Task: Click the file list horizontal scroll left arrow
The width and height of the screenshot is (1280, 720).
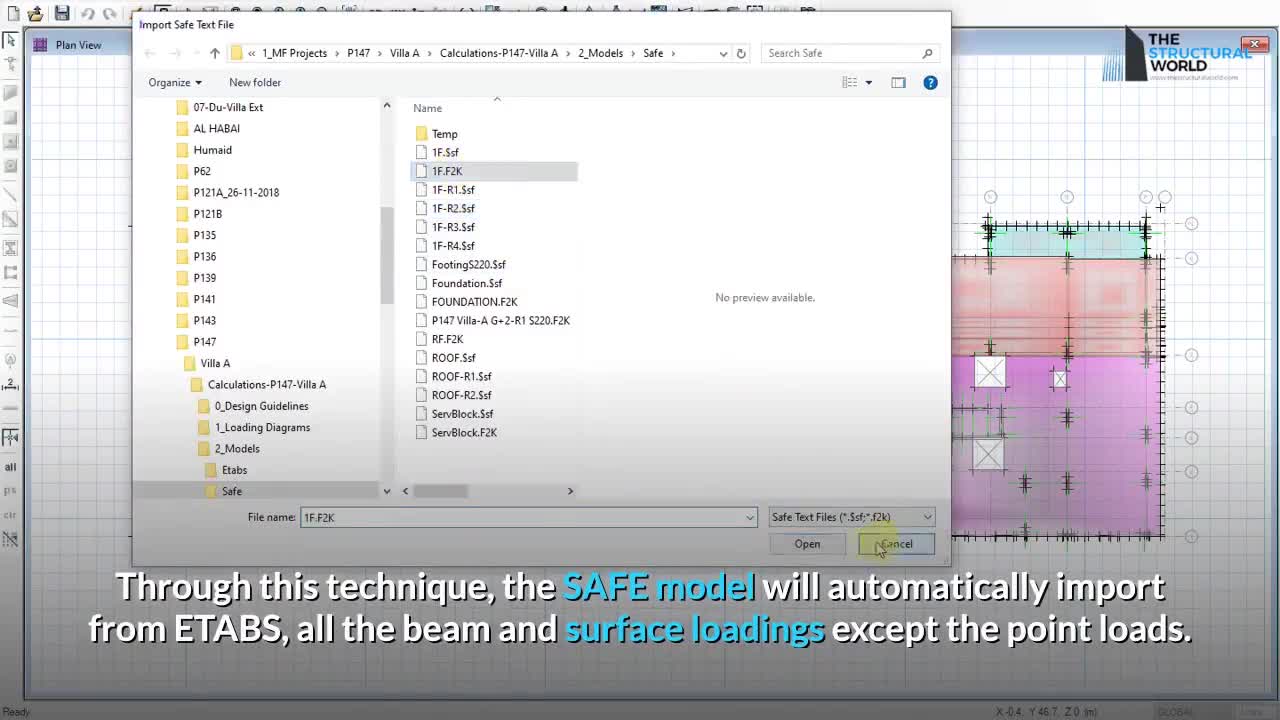Action: pos(405,491)
